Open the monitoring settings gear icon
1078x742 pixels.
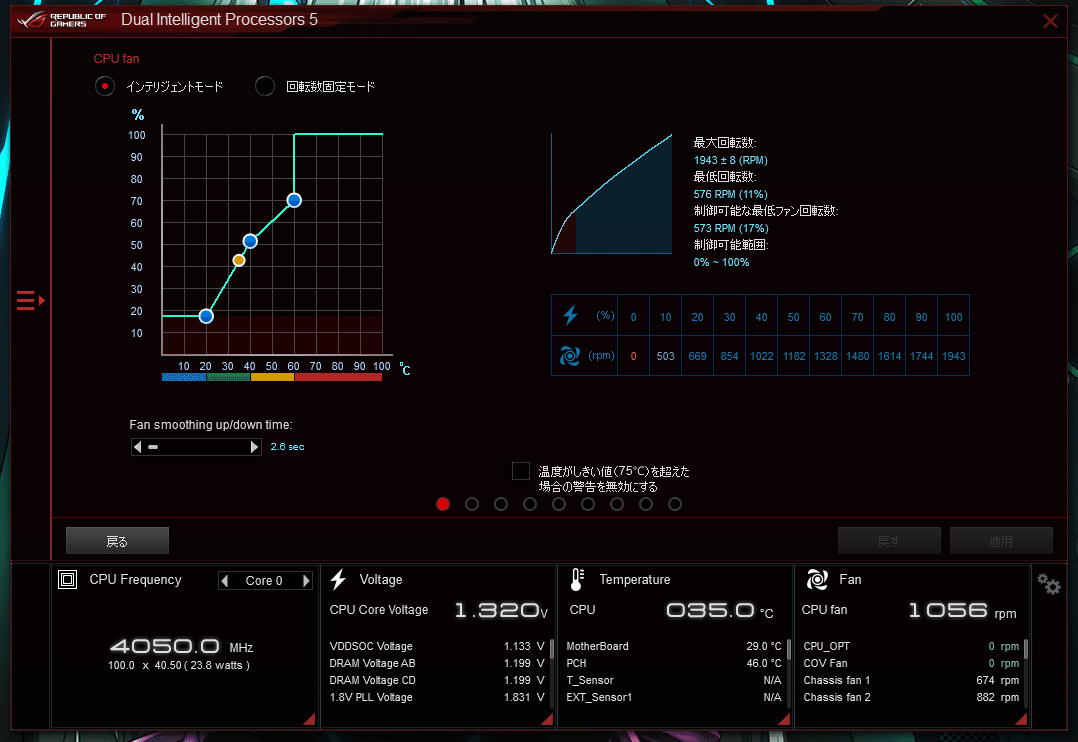[1048, 585]
